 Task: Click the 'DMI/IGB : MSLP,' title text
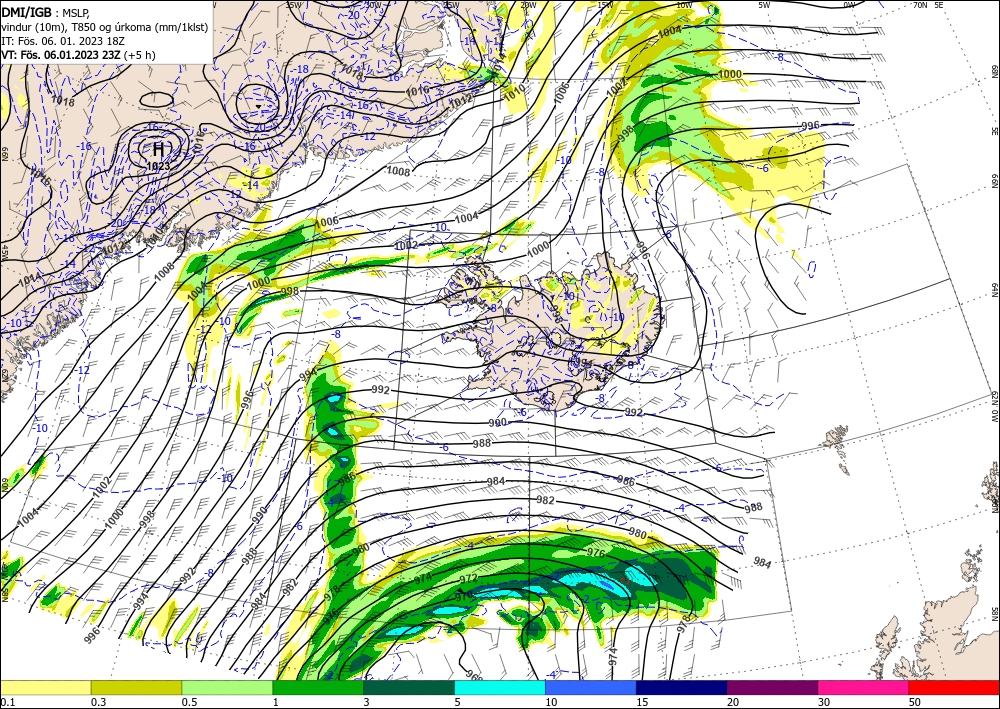coord(47,11)
